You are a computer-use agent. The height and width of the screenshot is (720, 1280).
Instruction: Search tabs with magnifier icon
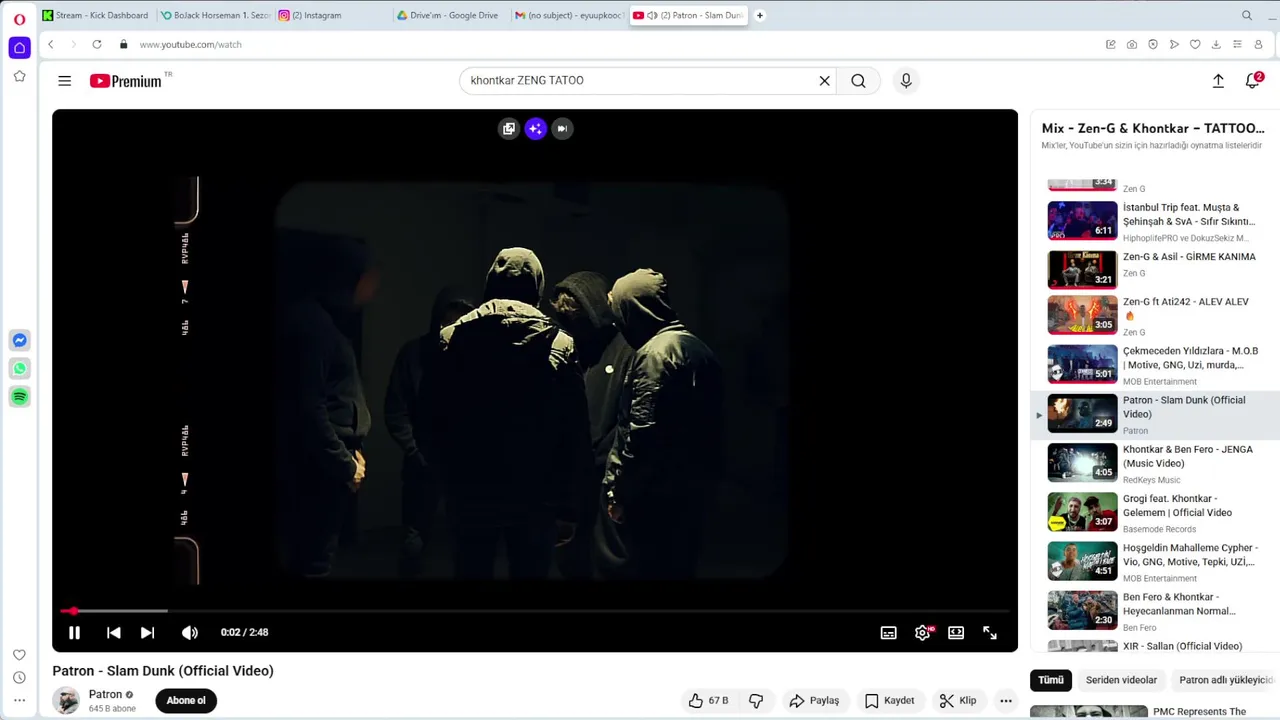click(1247, 15)
